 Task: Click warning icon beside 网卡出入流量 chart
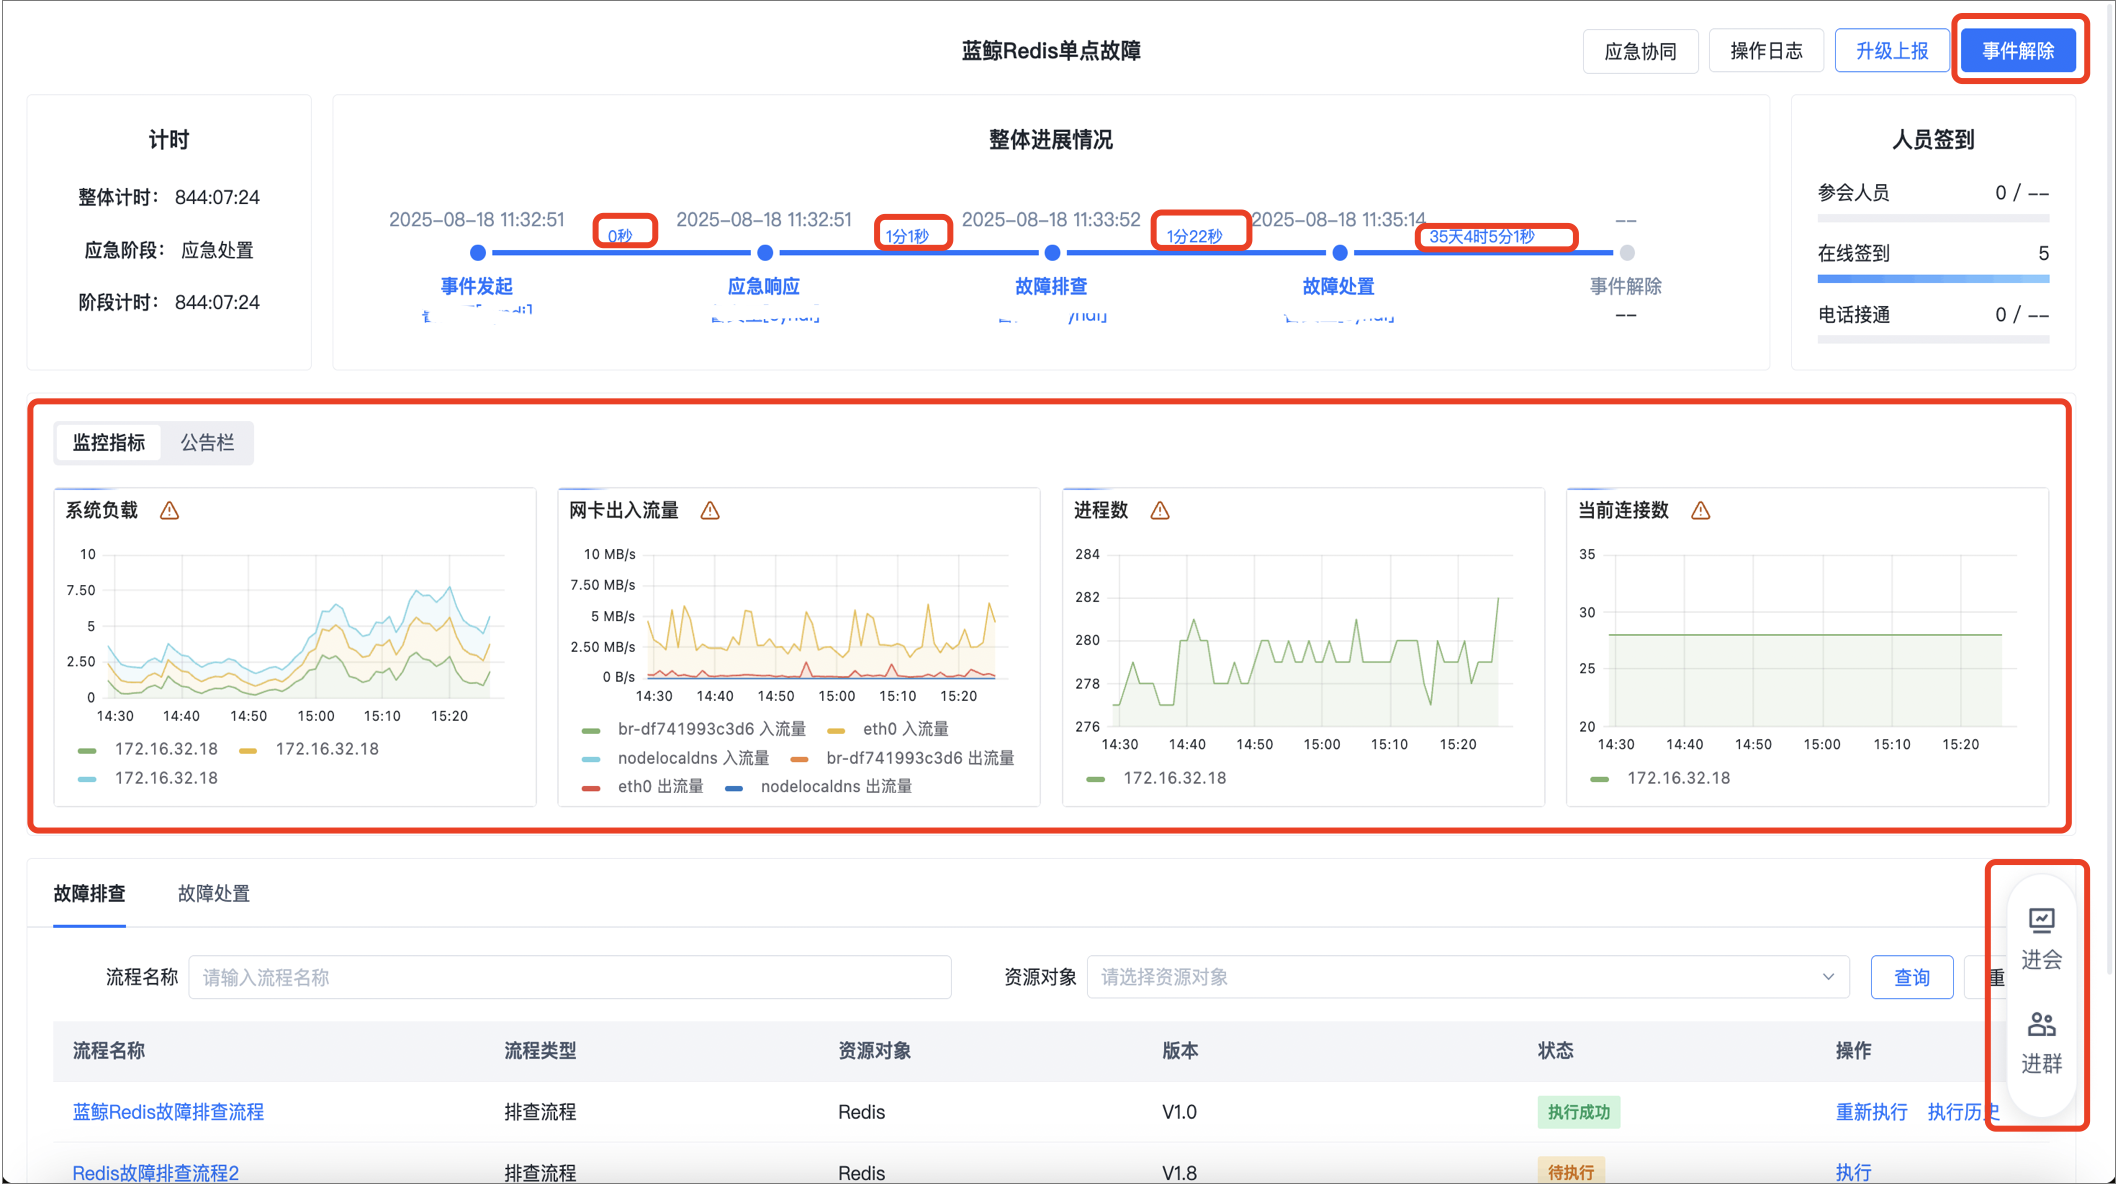tap(710, 511)
